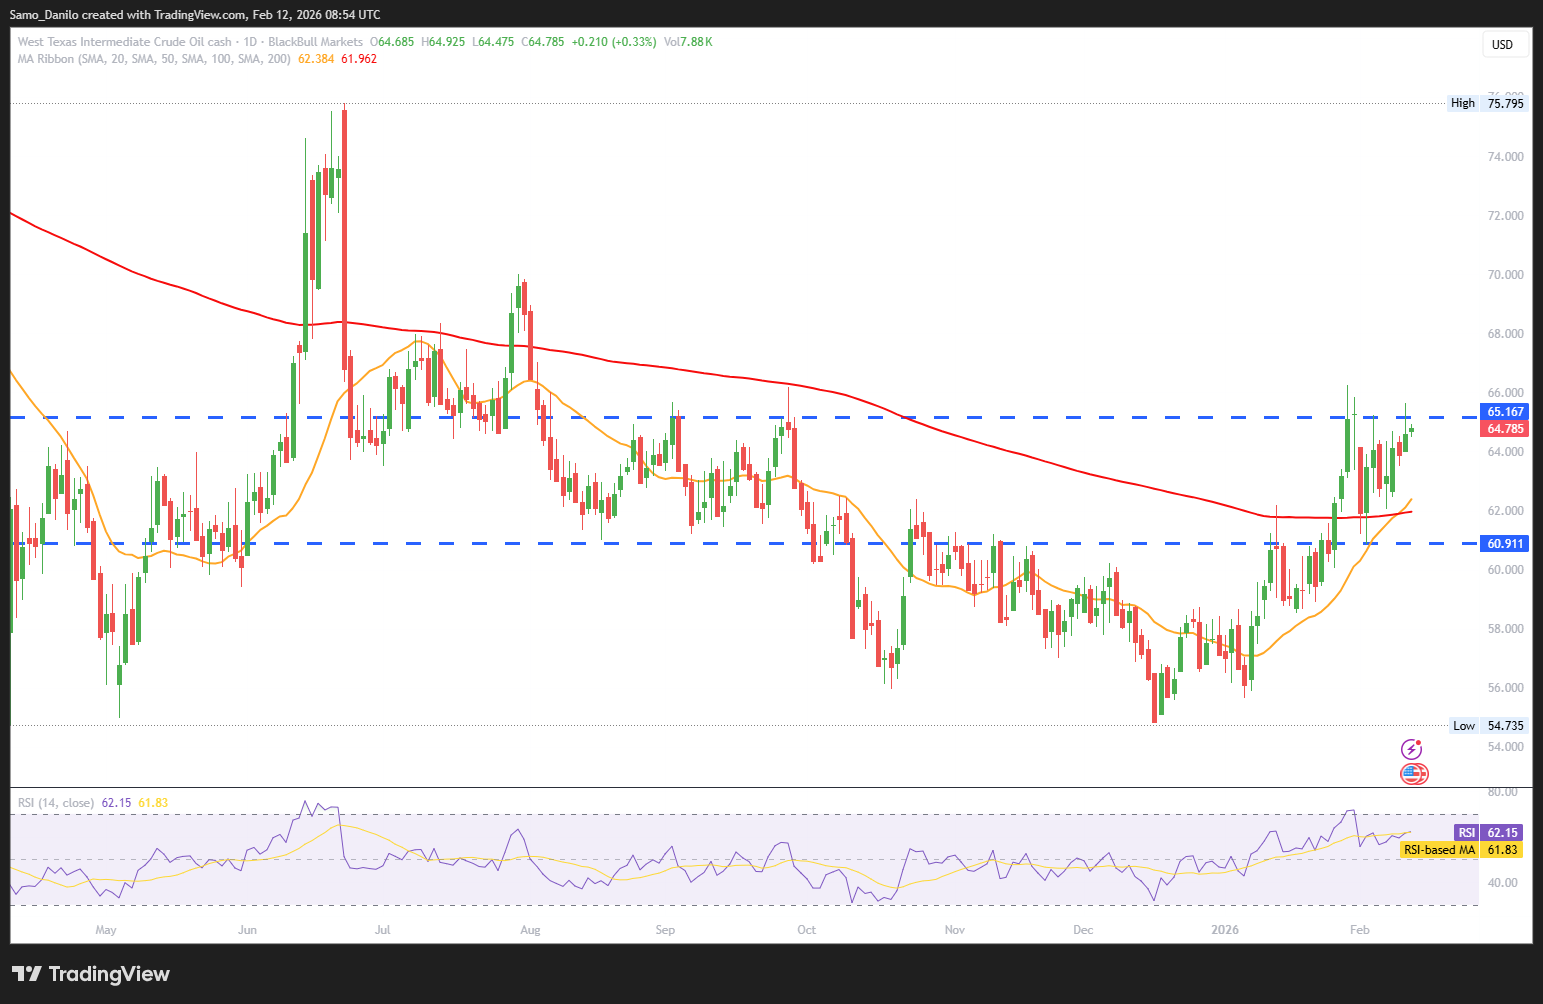Viewport: 1543px width, 1004px height.
Task: Click the Feb label on time axis
Action: click(1359, 930)
